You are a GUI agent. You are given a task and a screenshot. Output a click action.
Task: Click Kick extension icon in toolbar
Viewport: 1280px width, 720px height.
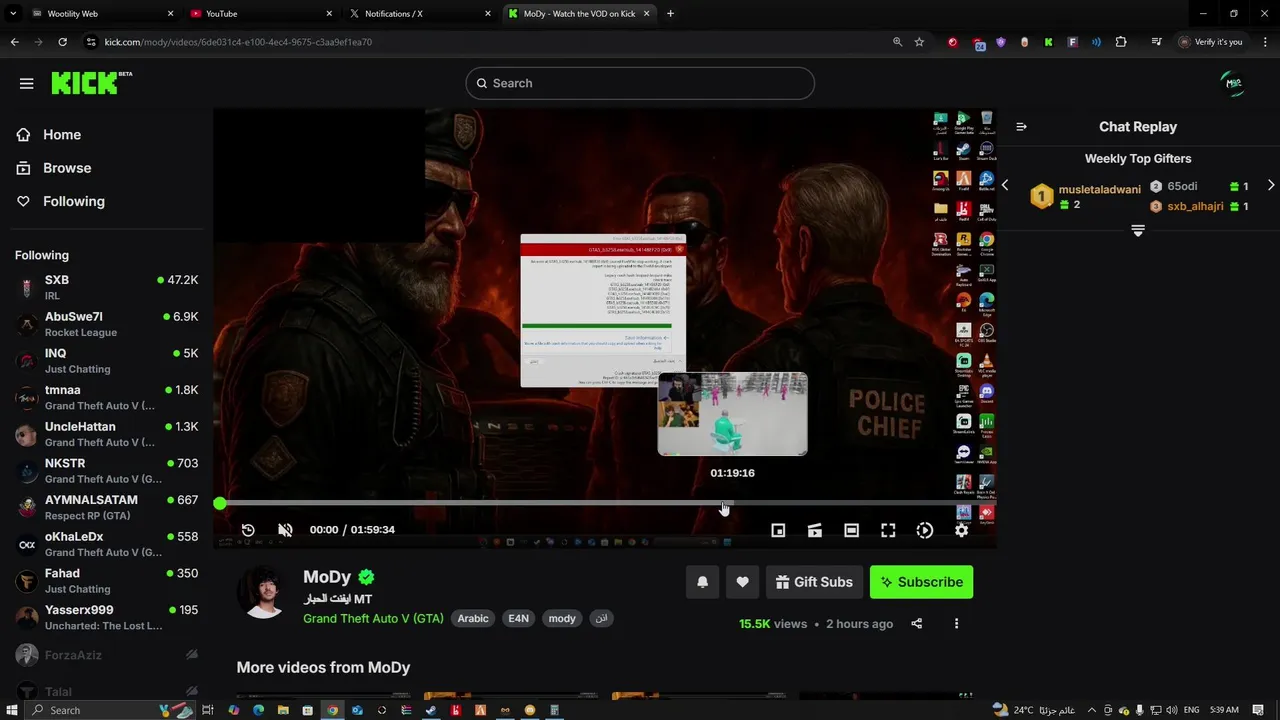(1048, 42)
